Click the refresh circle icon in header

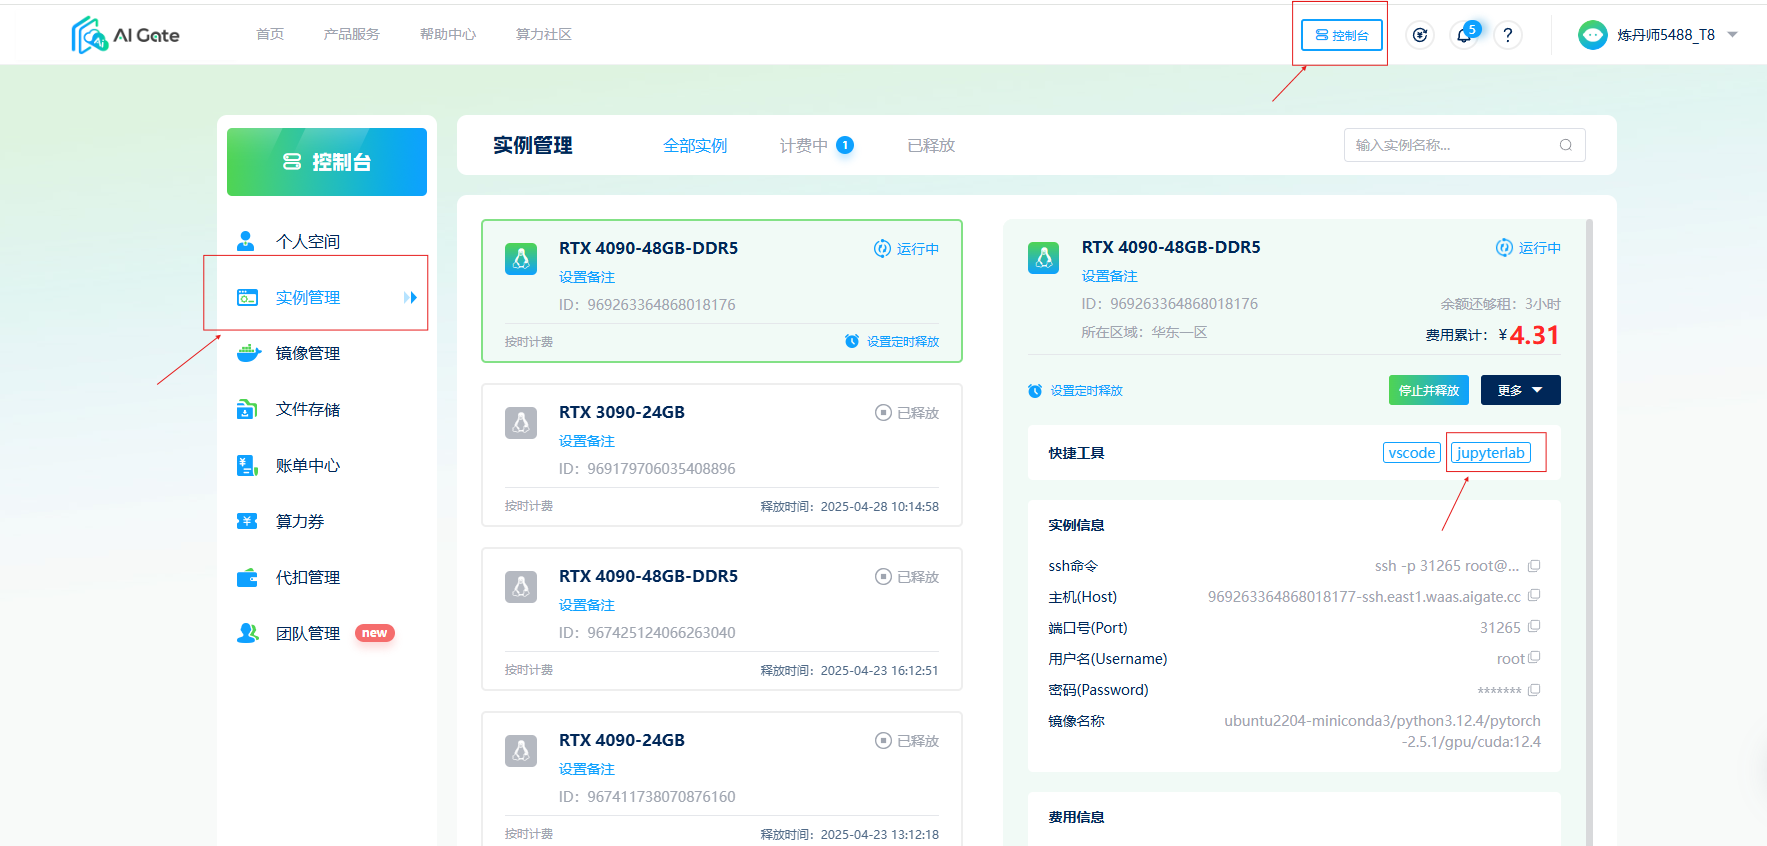1420,35
